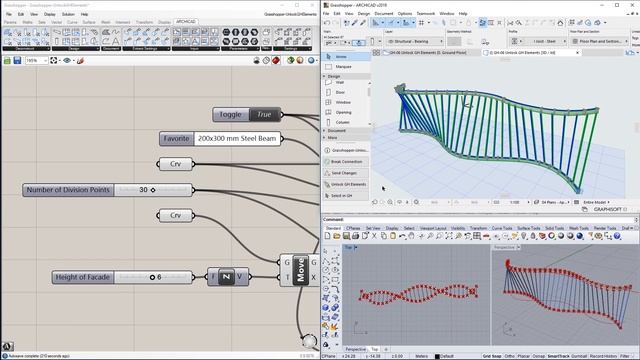The image size is (640, 360).
Task: Click the Grasshopper open file icon
Action: [7, 60]
